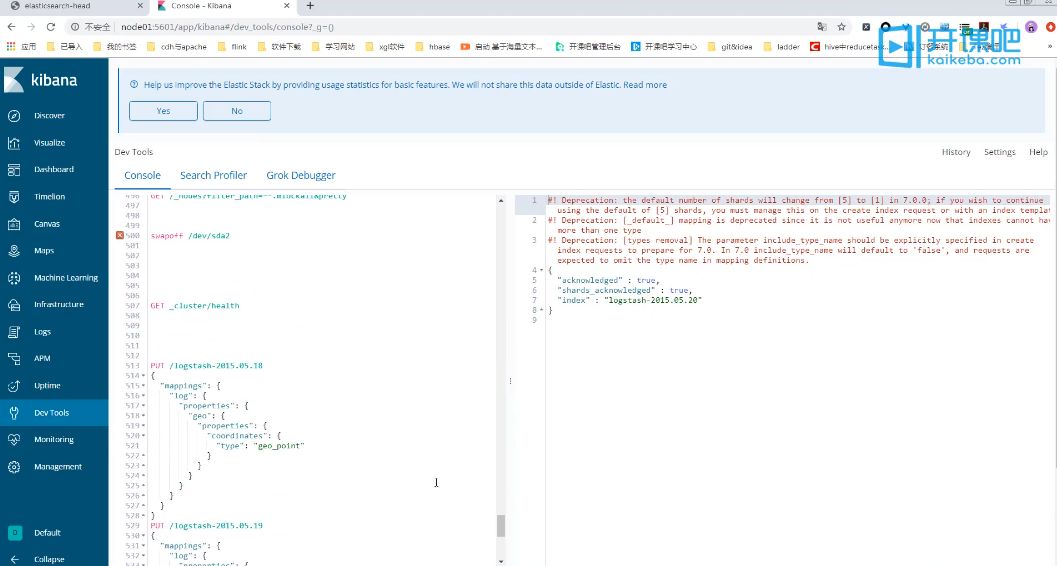
Task: Open the console History panel
Action: (955, 152)
